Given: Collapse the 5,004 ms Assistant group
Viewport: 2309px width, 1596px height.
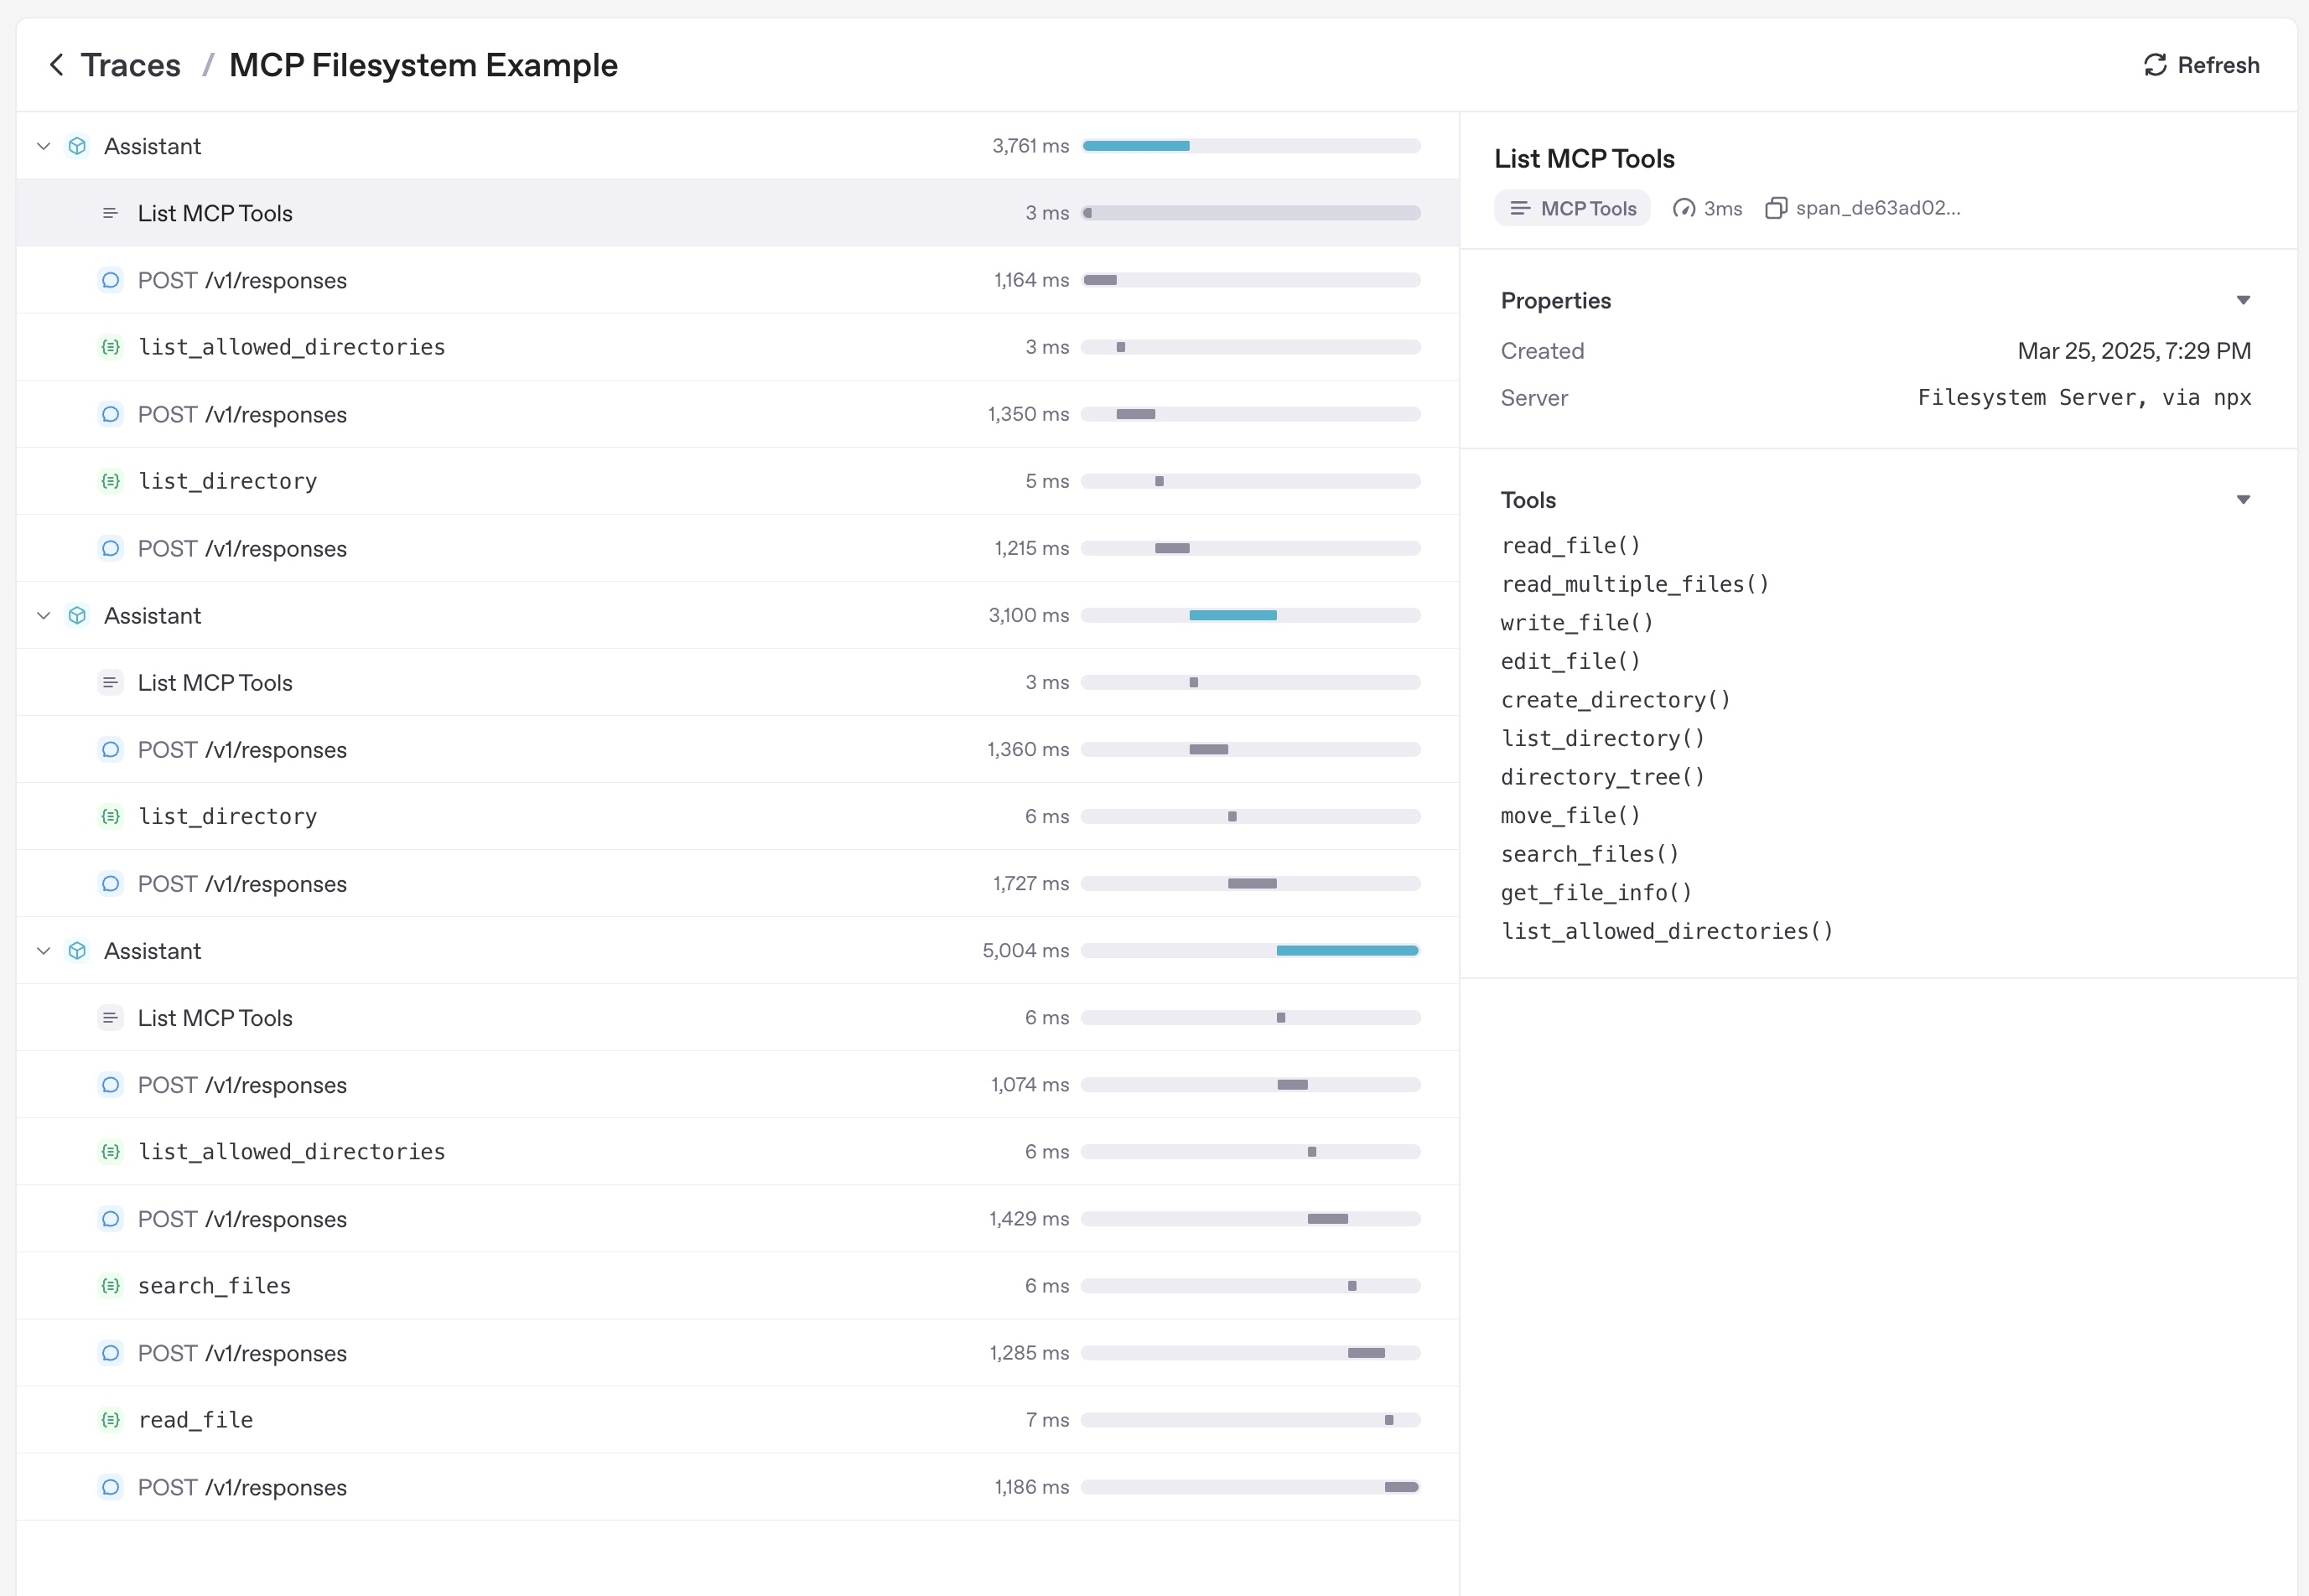Looking at the screenshot, I should coord(44,950).
